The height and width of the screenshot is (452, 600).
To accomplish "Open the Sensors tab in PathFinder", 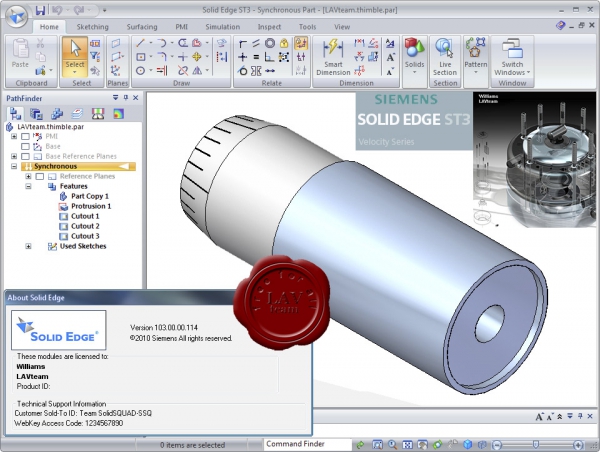I will point(98,114).
